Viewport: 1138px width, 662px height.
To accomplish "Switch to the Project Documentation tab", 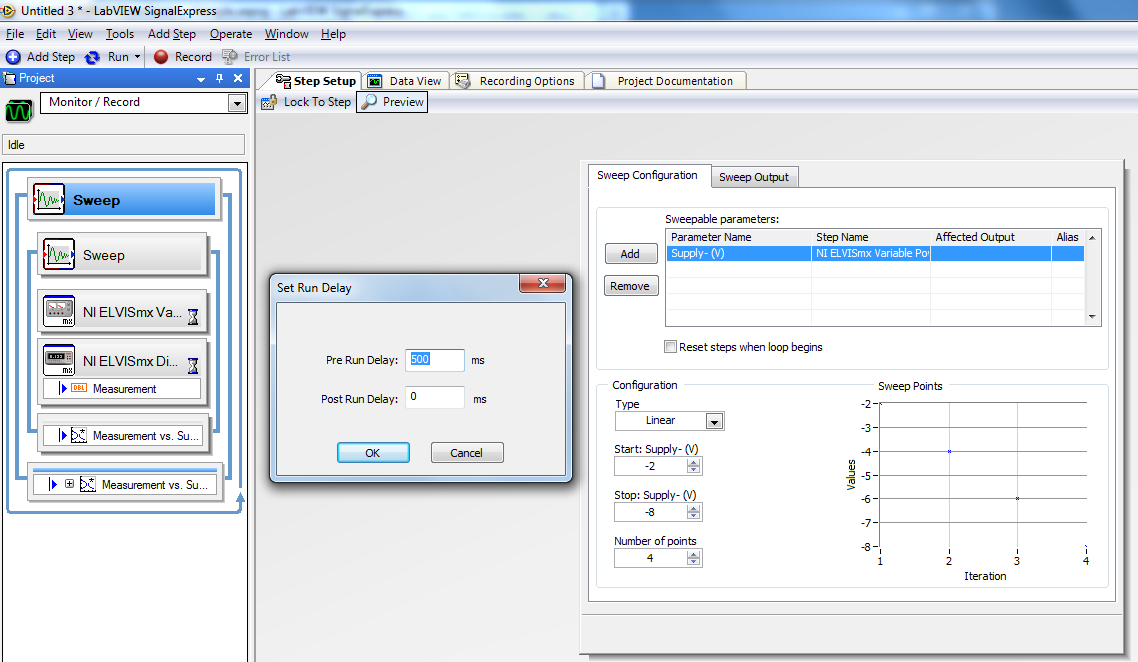I will click(x=666, y=81).
